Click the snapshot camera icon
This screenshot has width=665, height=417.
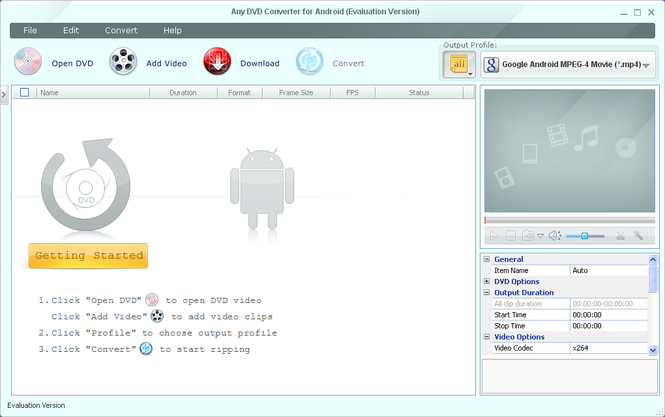pyautogui.click(x=528, y=235)
